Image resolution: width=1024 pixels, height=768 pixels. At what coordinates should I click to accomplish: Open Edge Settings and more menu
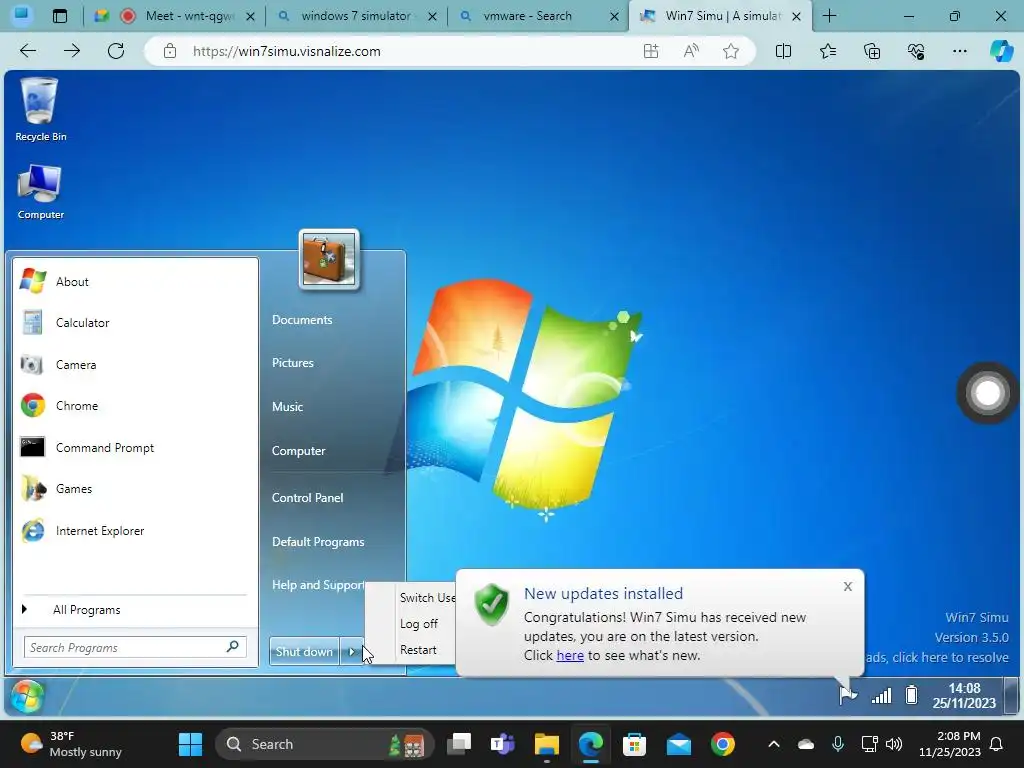959,51
